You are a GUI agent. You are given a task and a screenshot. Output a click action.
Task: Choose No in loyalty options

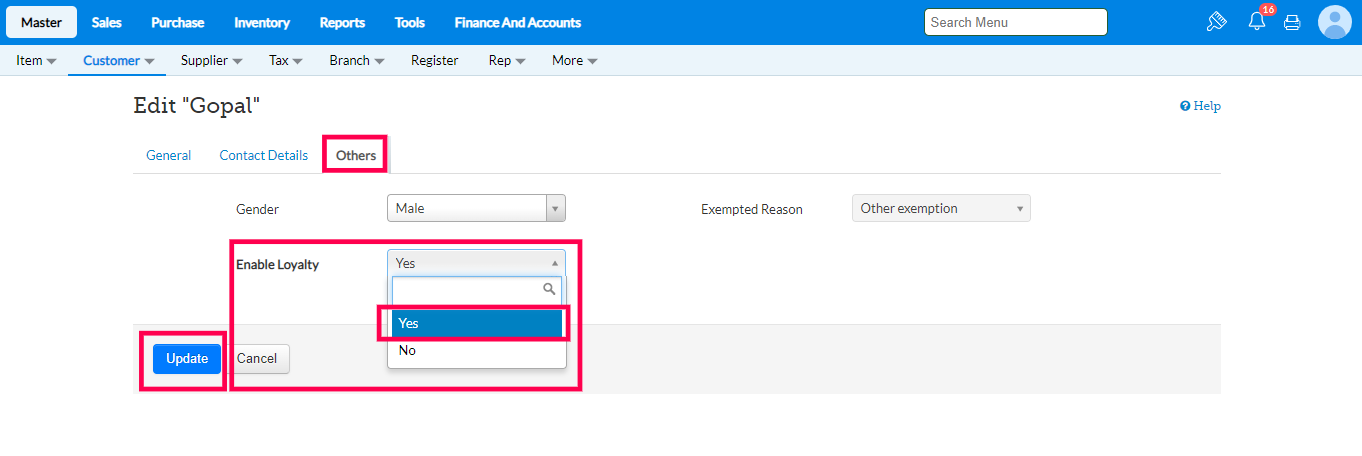476,351
